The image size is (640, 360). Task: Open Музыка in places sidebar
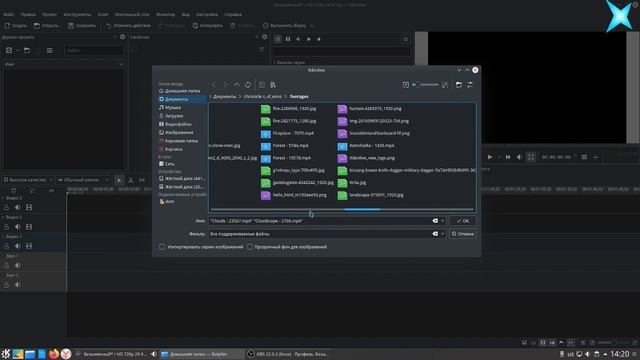pyautogui.click(x=170, y=107)
